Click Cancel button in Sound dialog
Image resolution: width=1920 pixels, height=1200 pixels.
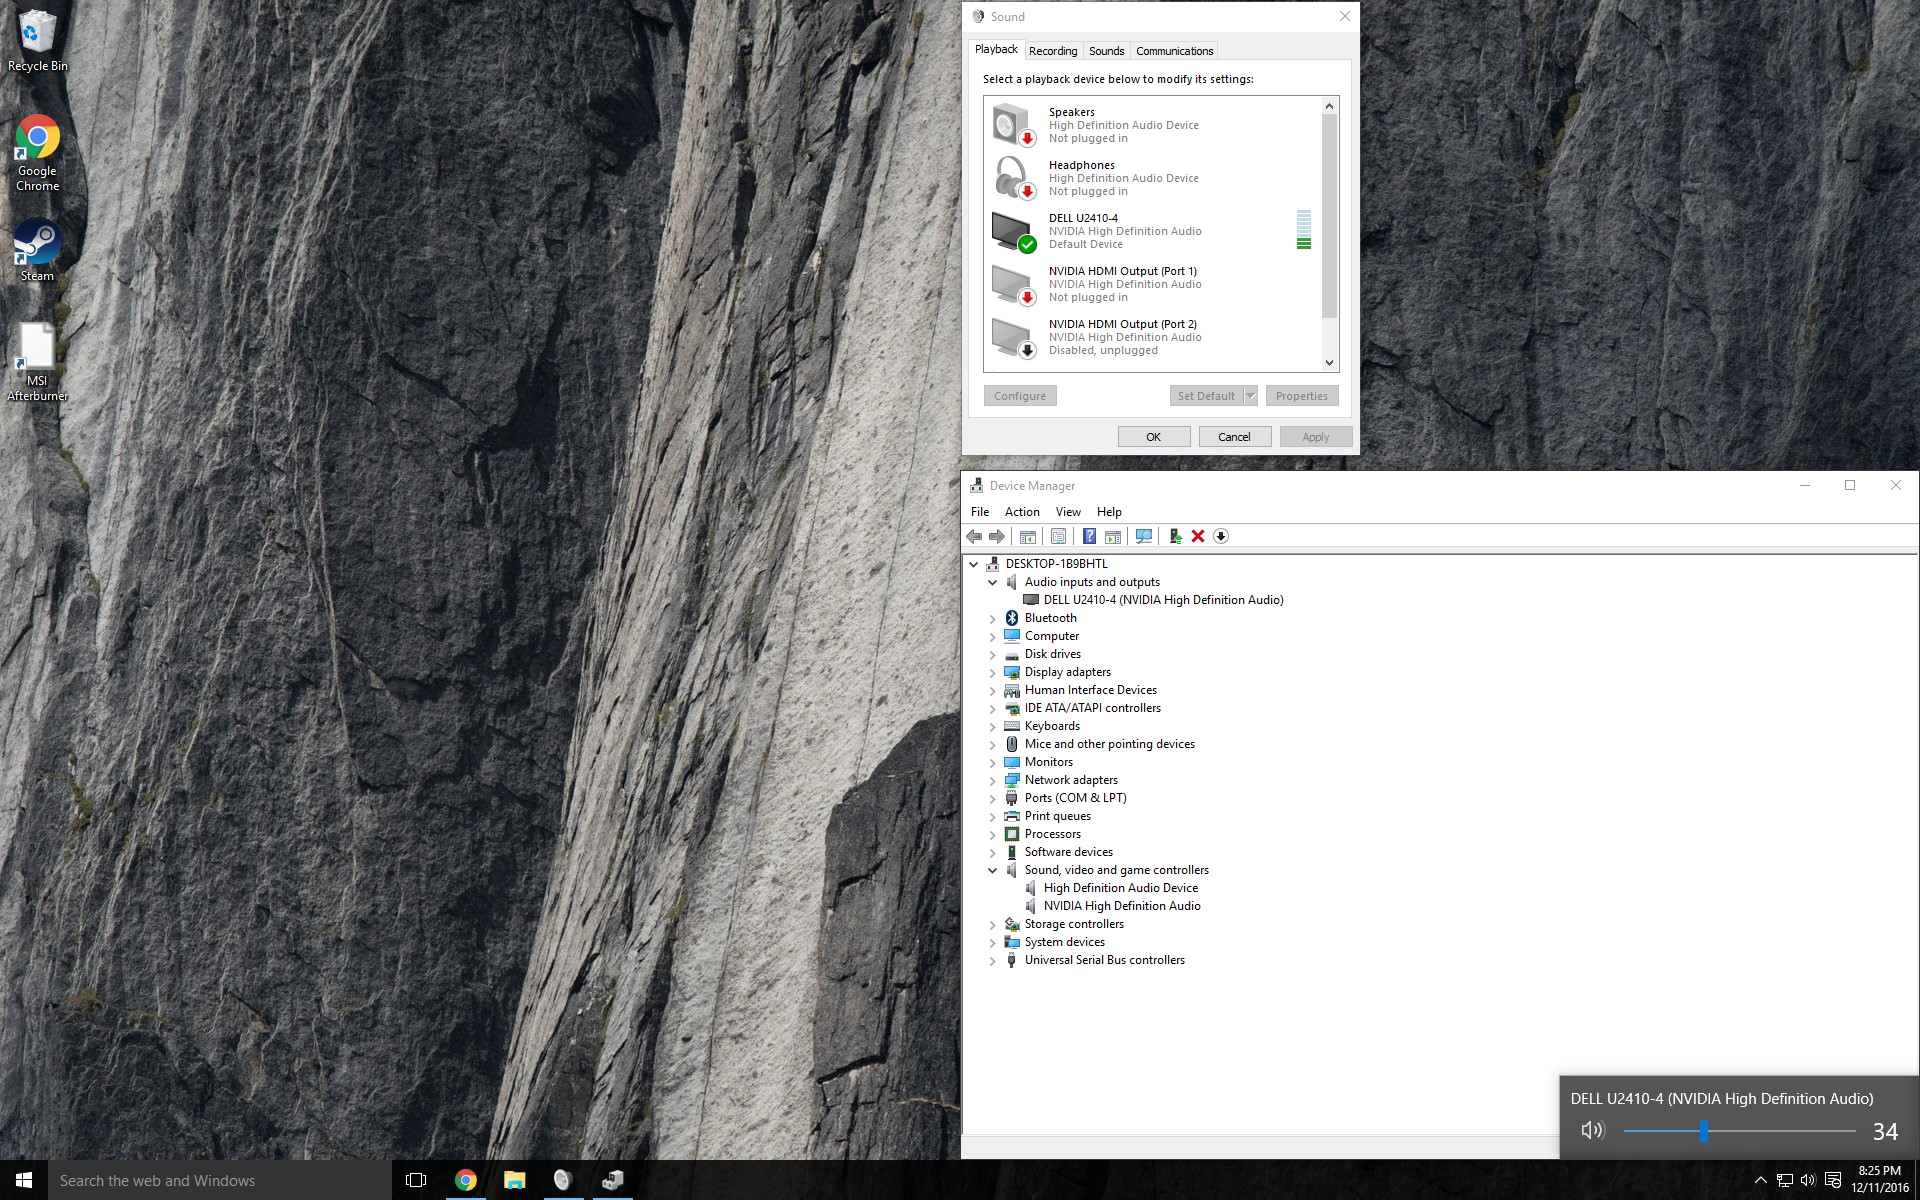[x=1235, y=437]
